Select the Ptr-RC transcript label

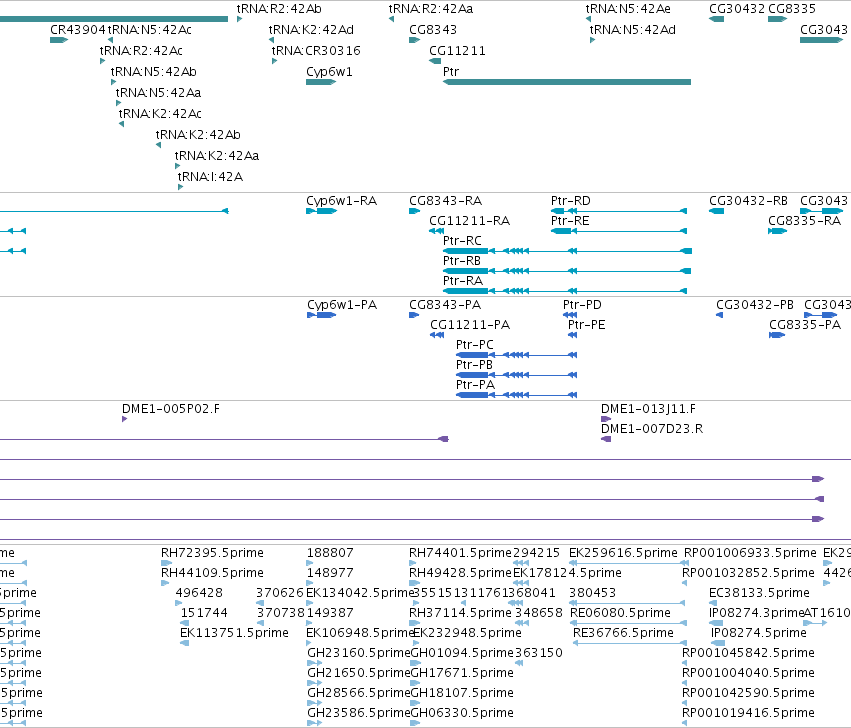(x=462, y=241)
